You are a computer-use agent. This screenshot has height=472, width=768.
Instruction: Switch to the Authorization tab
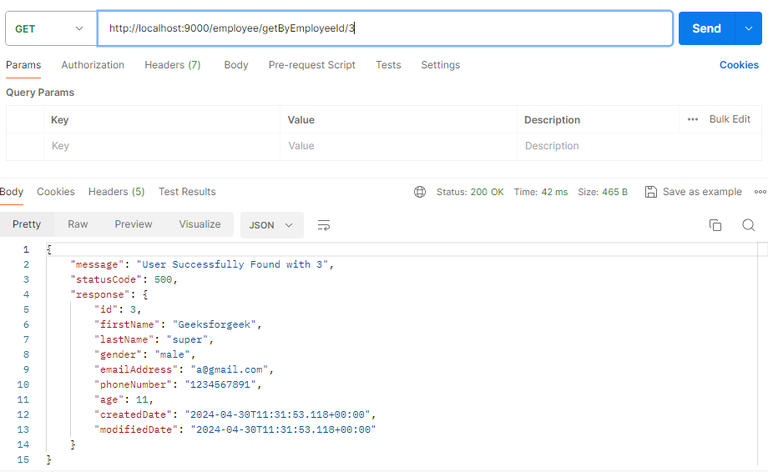tap(93, 65)
